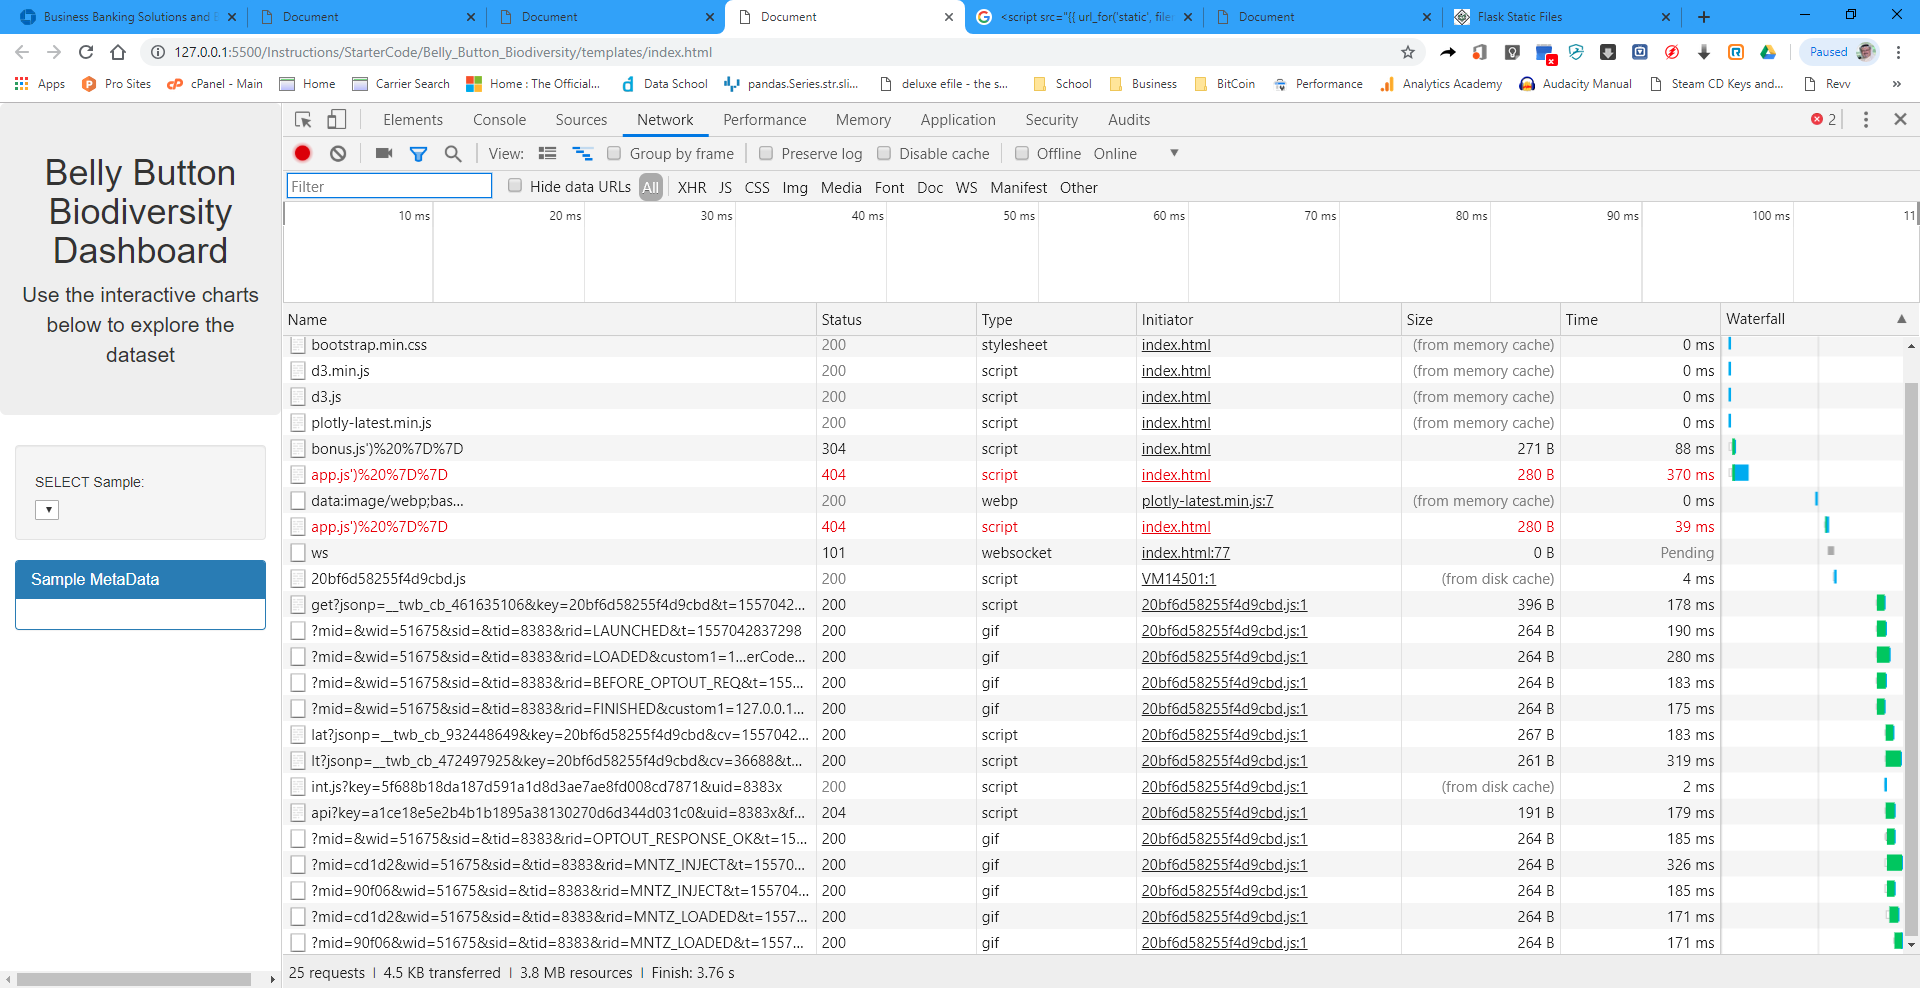1920x988 pixels.
Task: Switch to the Console panel tab
Action: tap(499, 120)
